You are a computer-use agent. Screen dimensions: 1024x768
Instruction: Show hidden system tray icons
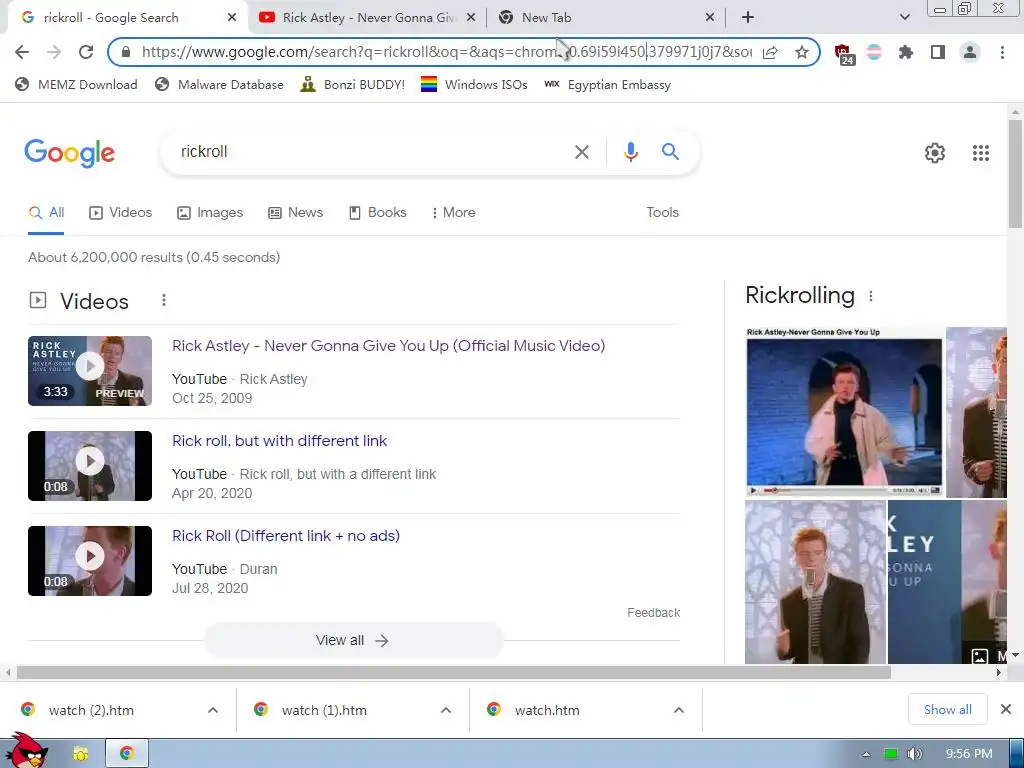tap(866, 754)
